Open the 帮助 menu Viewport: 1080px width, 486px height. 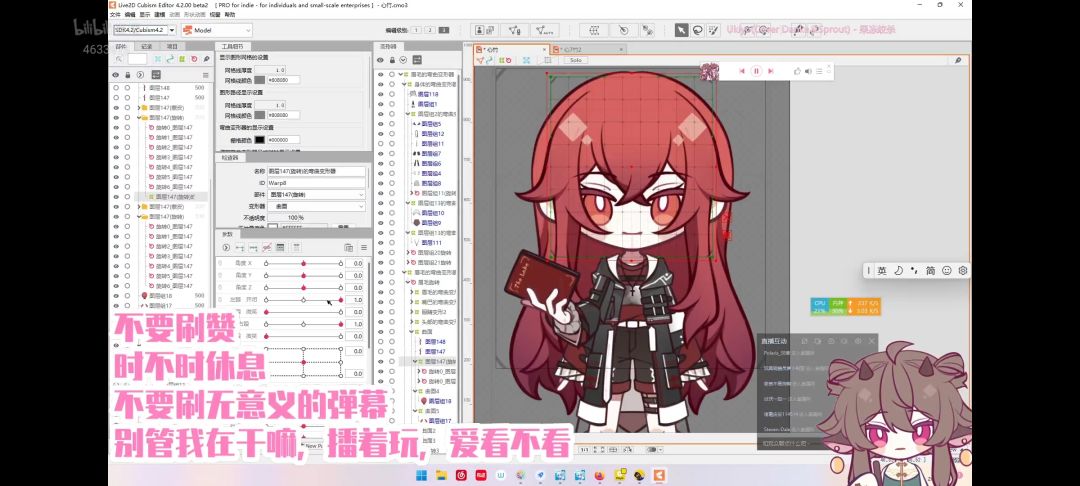point(229,14)
